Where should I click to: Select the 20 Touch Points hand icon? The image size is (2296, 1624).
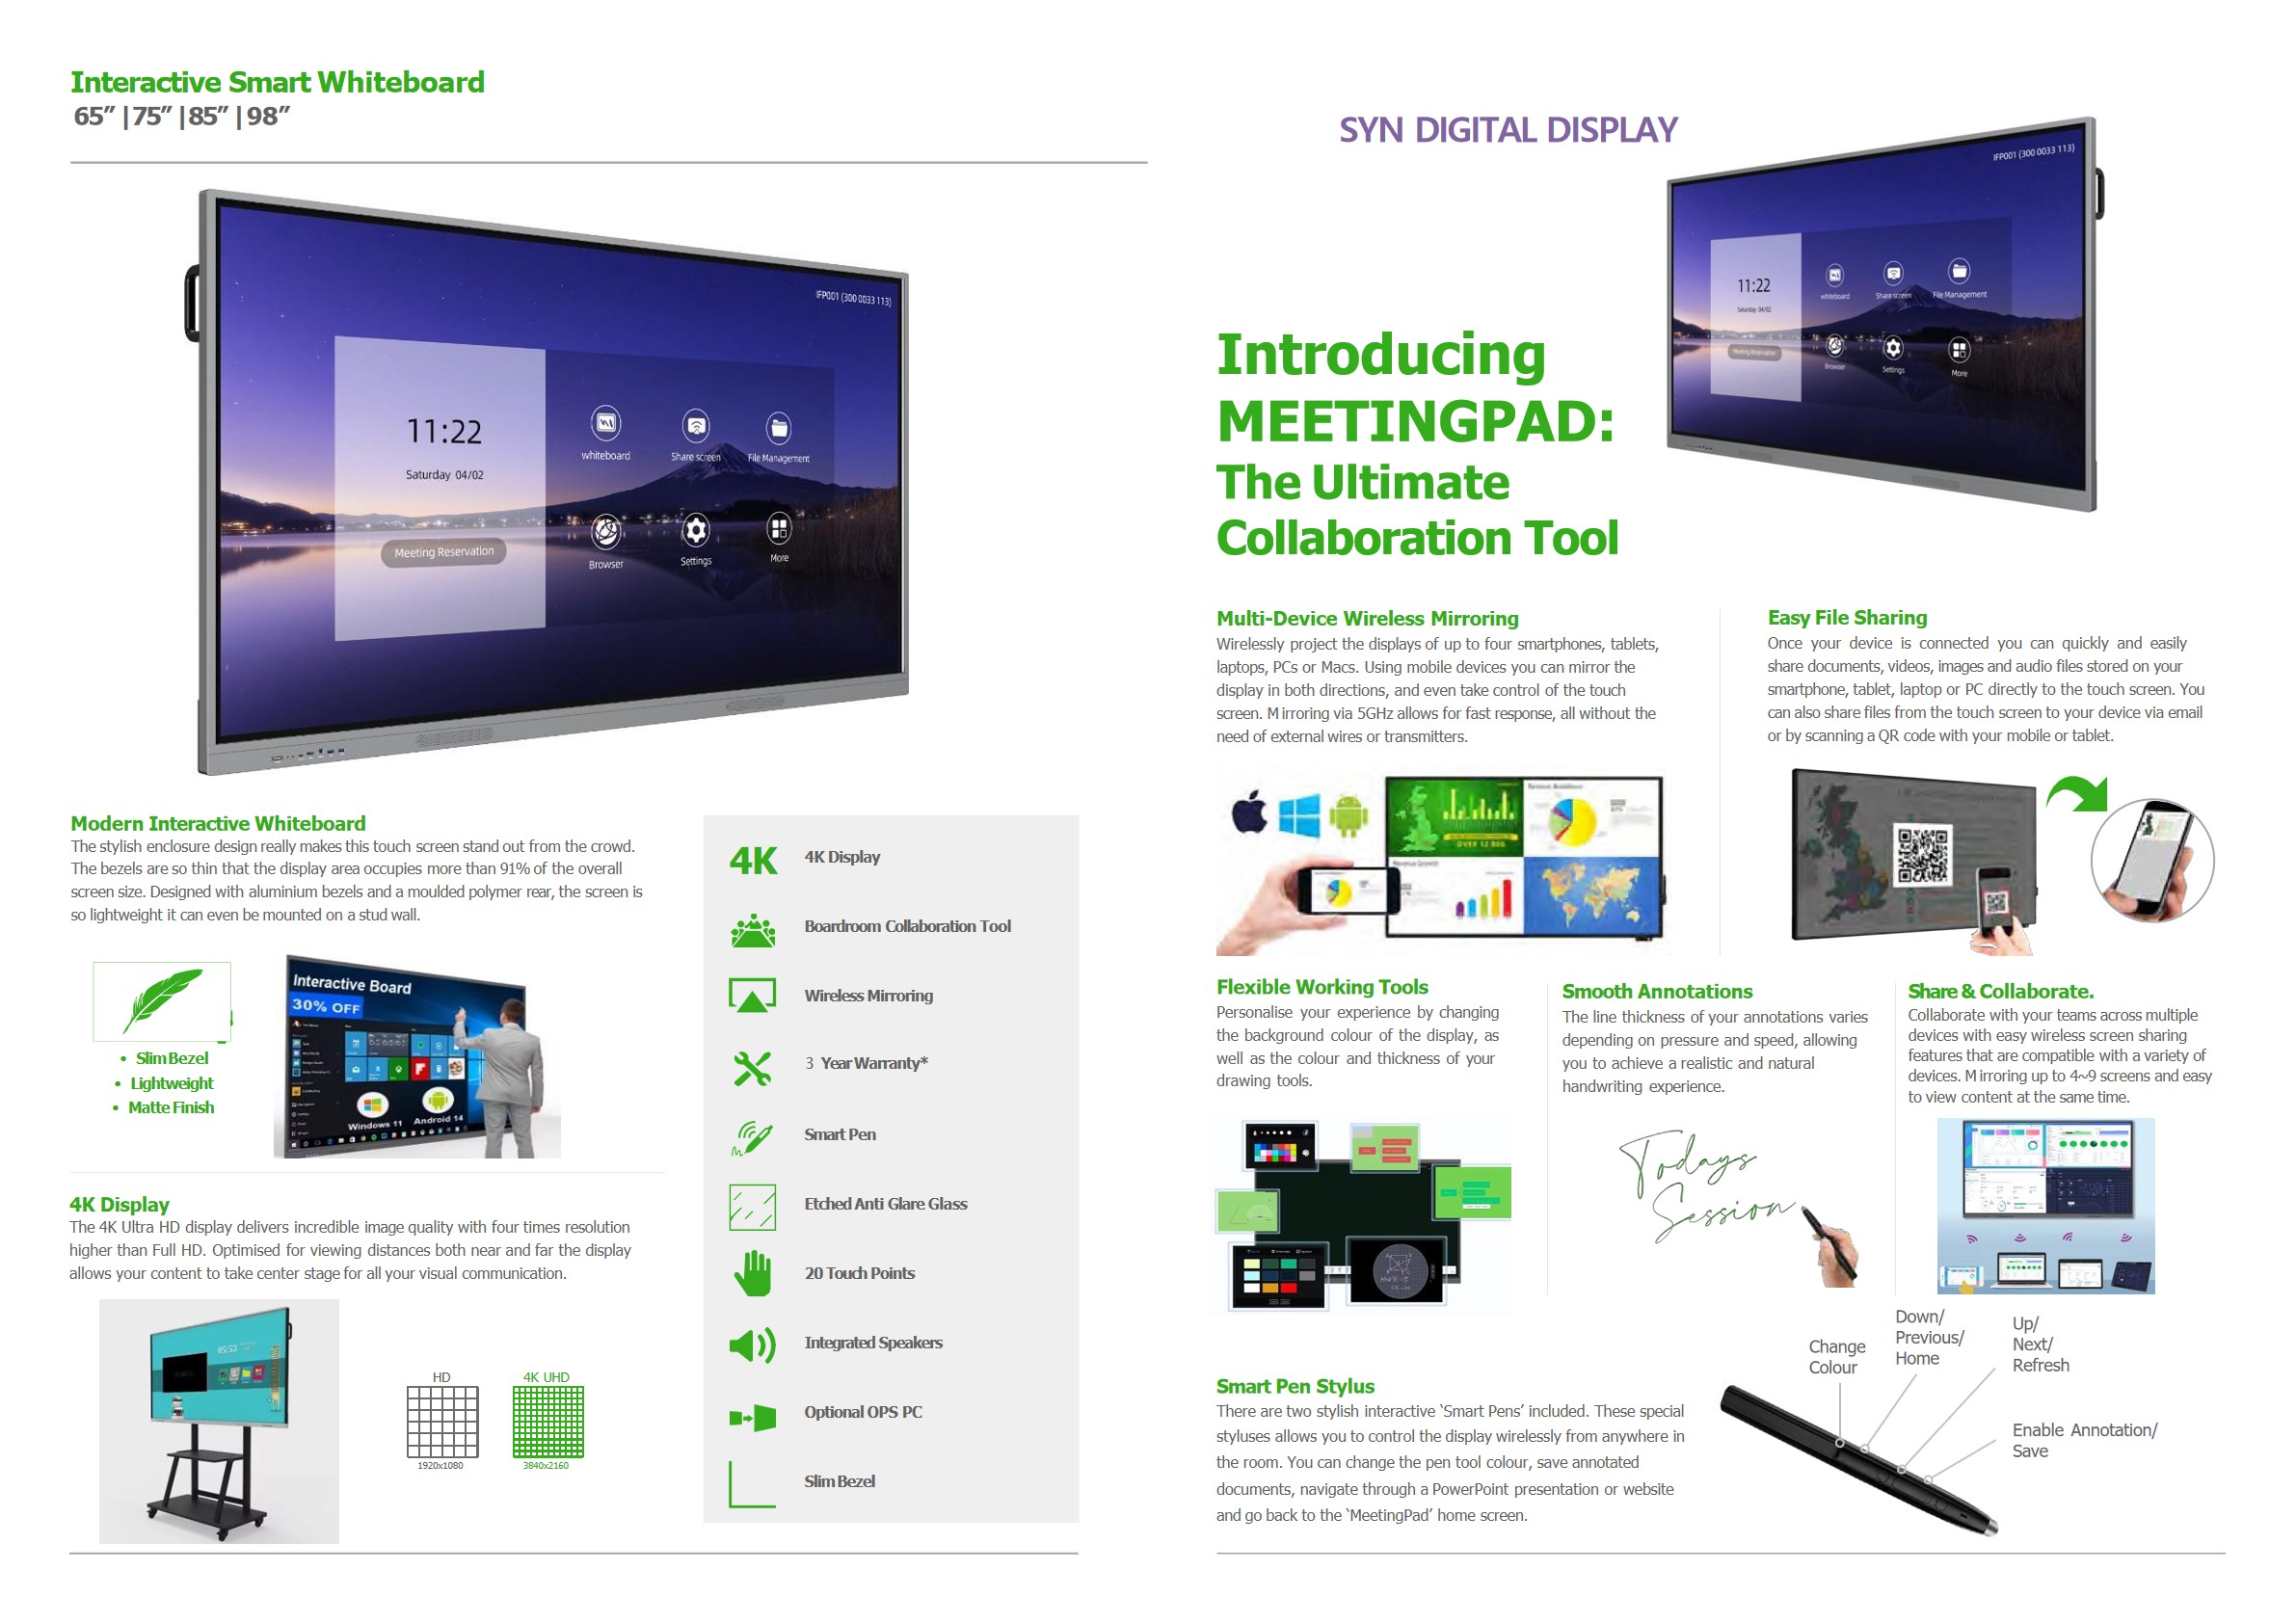coord(752,1272)
